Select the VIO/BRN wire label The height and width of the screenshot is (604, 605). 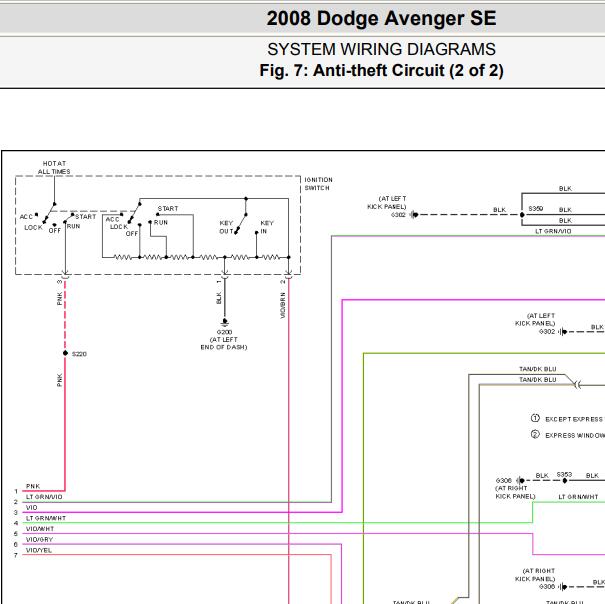(283, 305)
